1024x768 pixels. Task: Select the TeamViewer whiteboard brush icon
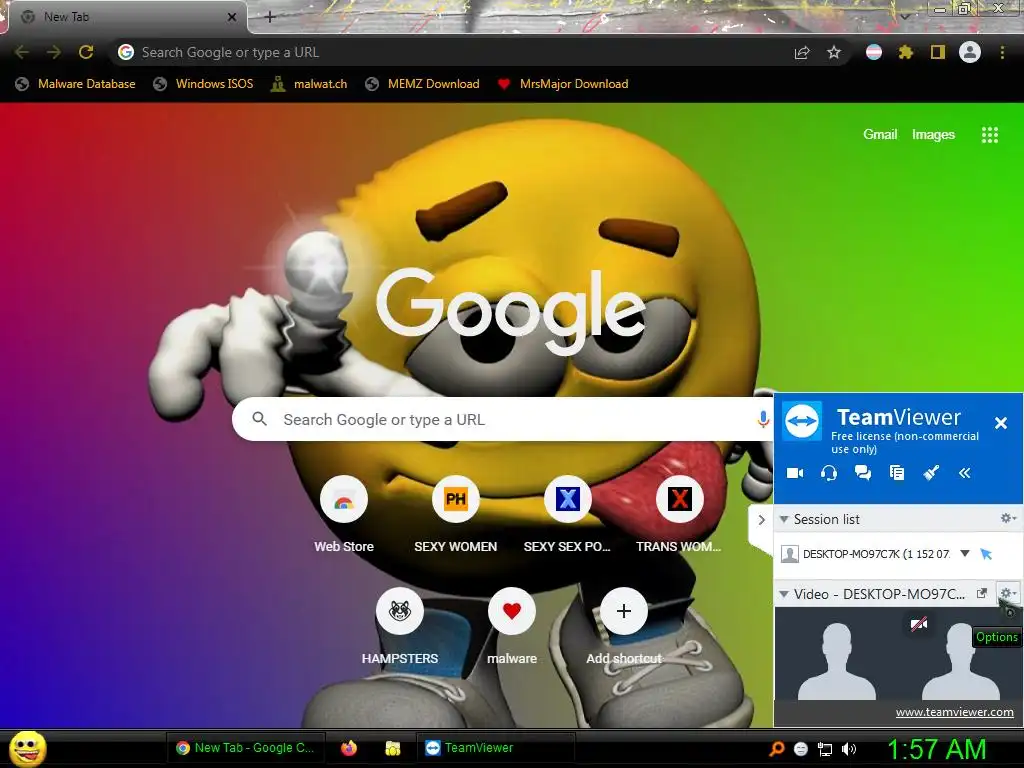[931, 473]
